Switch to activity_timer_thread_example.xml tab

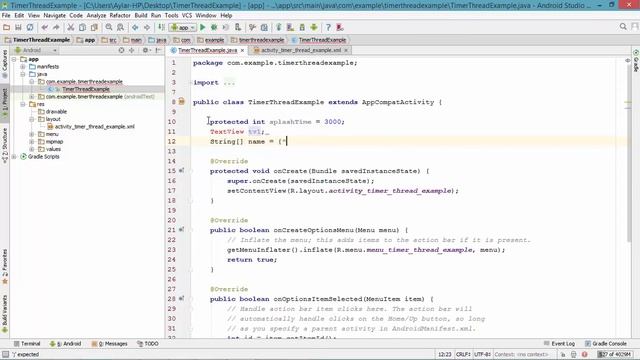click(x=301, y=50)
